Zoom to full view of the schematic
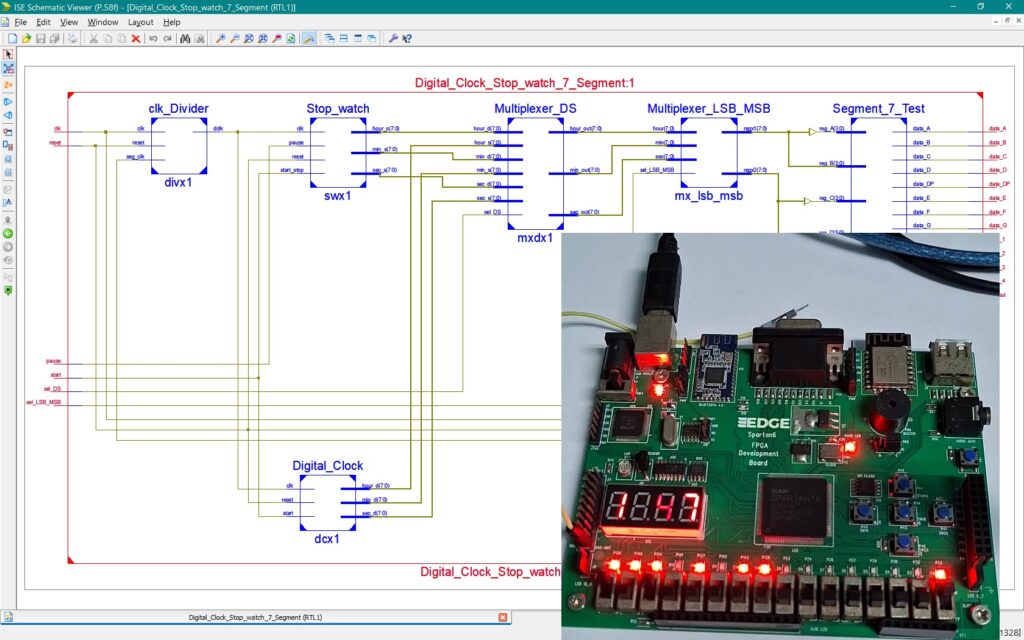The height and width of the screenshot is (640, 1024). (249, 38)
